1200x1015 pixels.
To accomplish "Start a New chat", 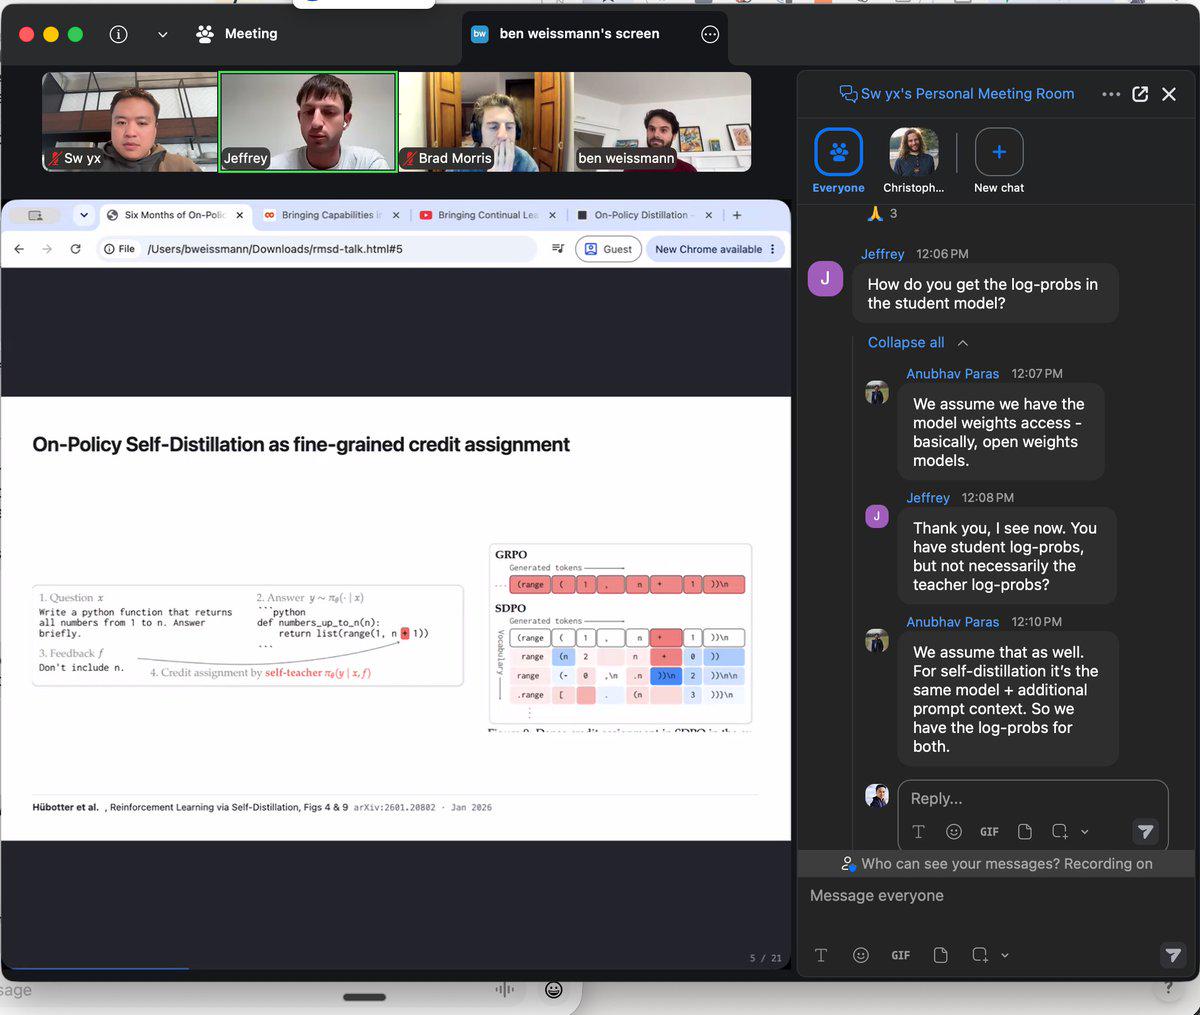I will click(x=999, y=161).
